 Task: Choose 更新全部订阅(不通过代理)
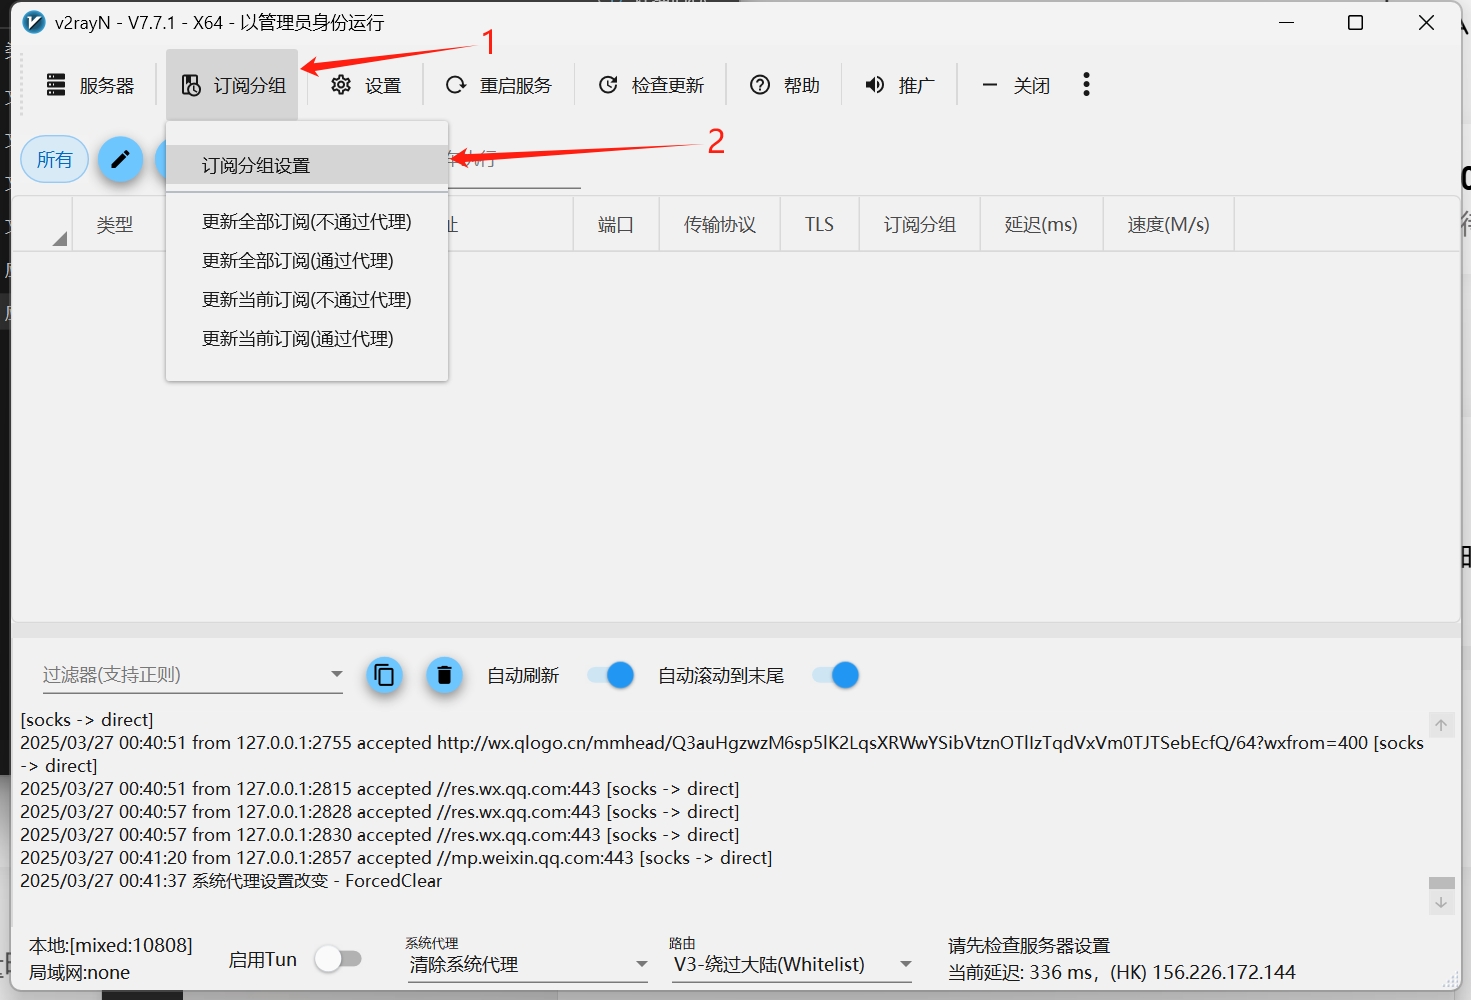click(x=307, y=222)
